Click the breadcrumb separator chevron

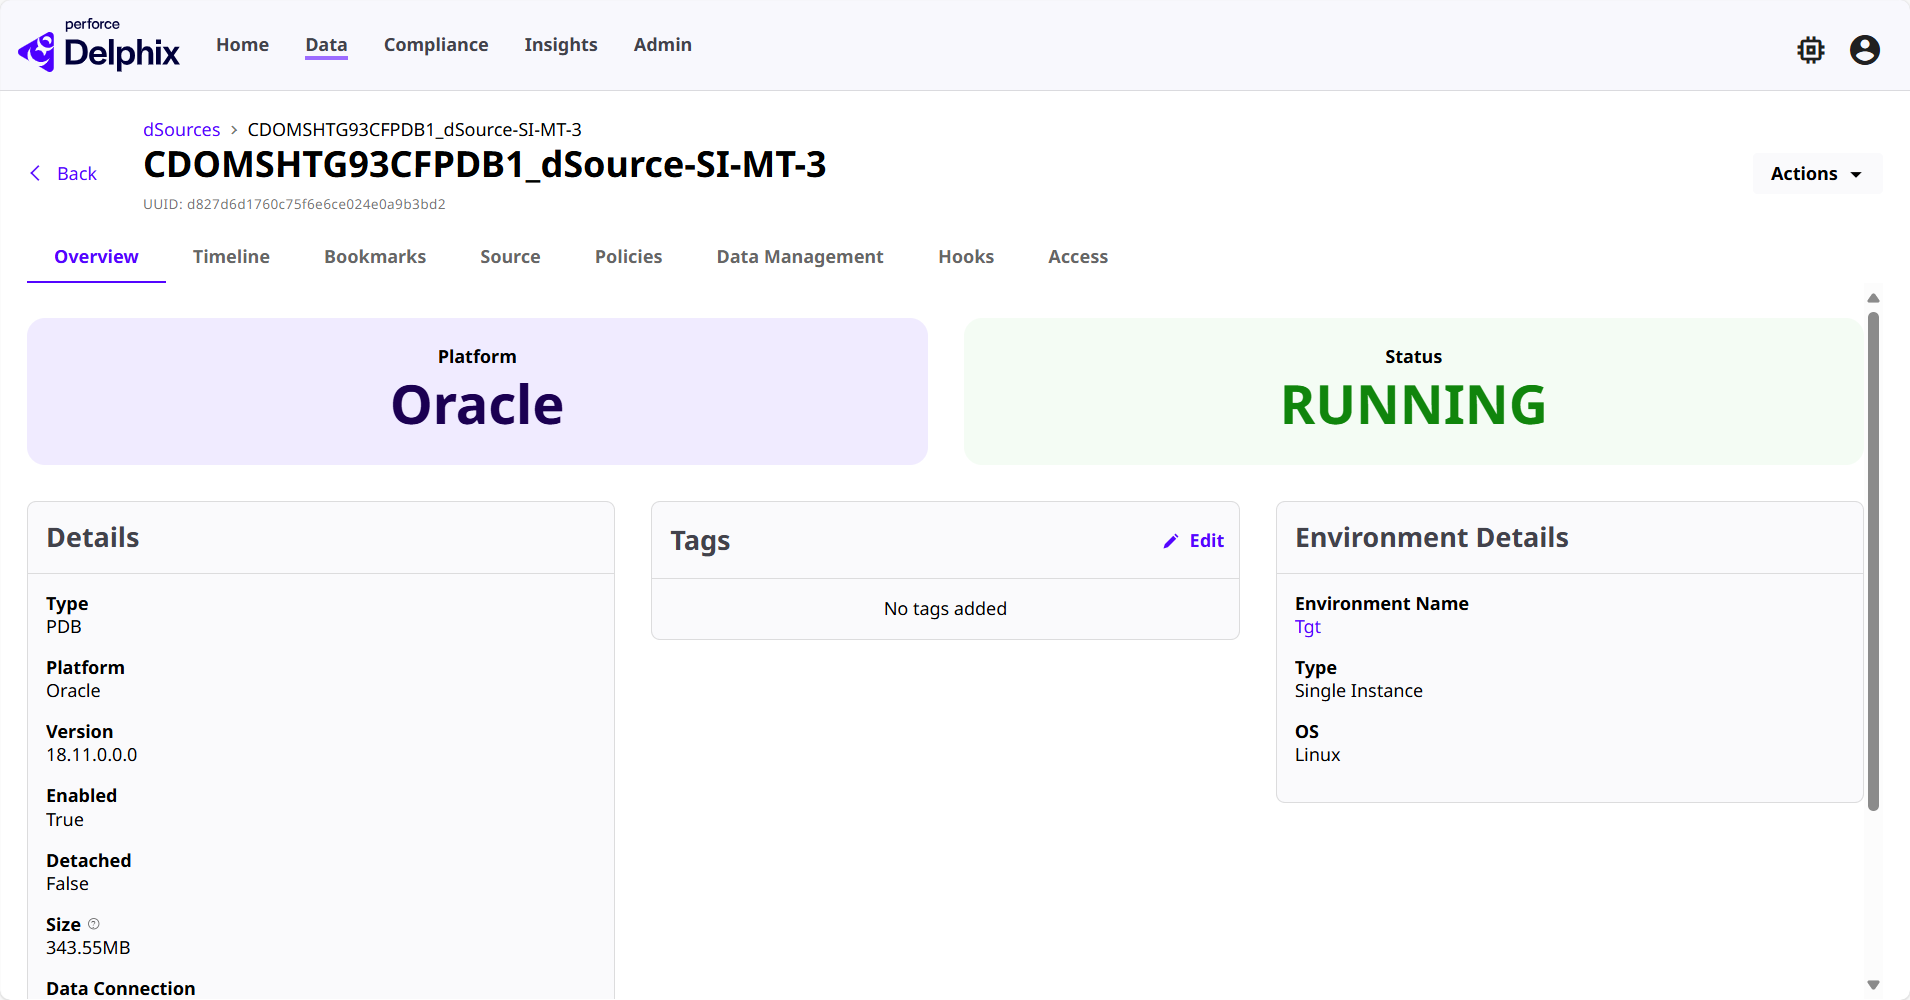pyautogui.click(x=234, y=130)
